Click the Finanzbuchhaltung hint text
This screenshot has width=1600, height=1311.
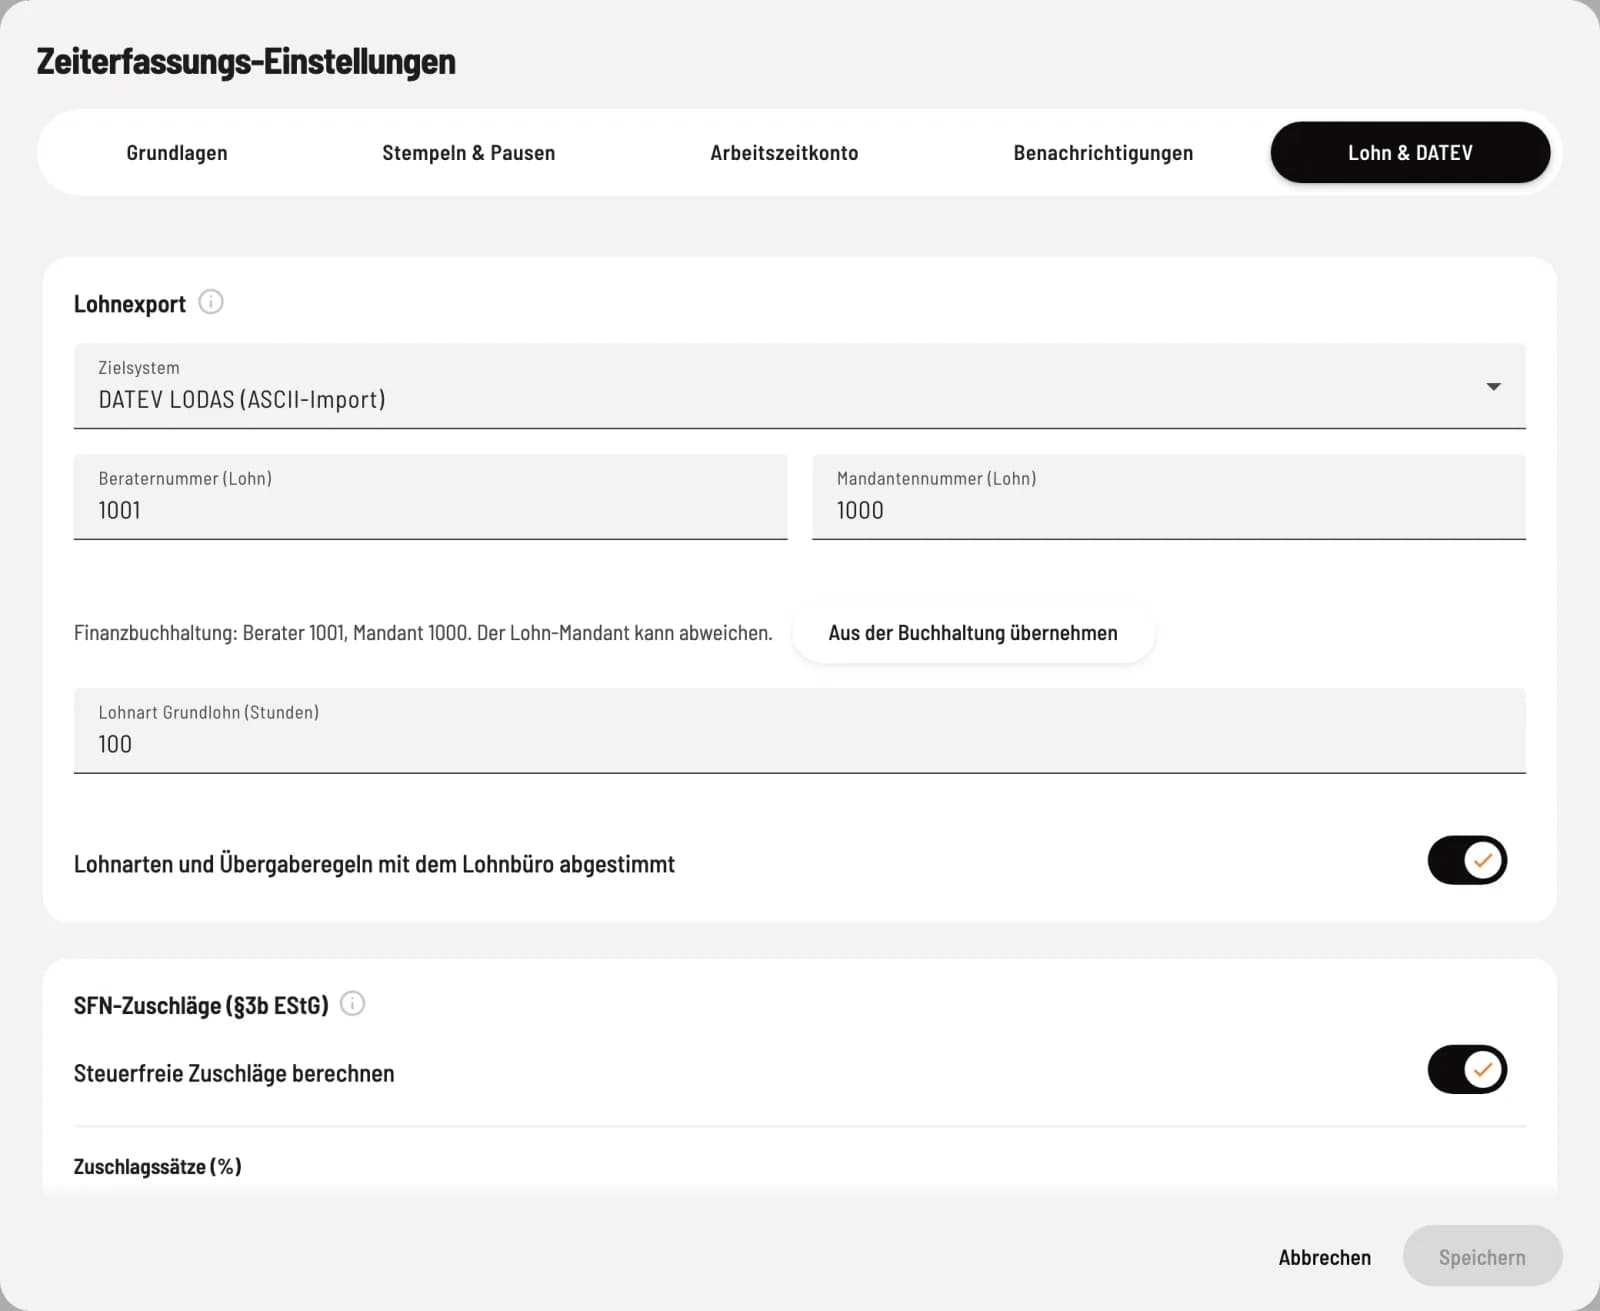[x=423, y=633]
